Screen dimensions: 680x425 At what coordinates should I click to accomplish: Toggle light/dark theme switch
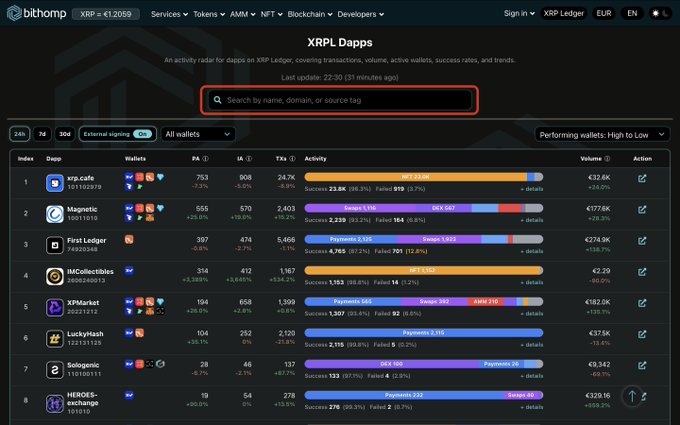click(660, 13)
